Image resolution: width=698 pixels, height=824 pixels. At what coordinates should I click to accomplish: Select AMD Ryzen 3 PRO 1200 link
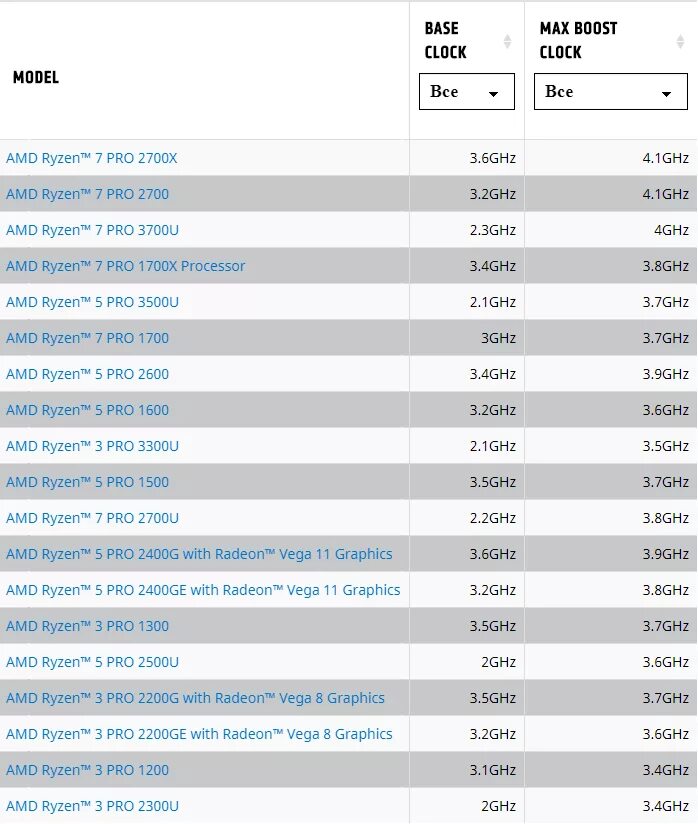[87, 770]
